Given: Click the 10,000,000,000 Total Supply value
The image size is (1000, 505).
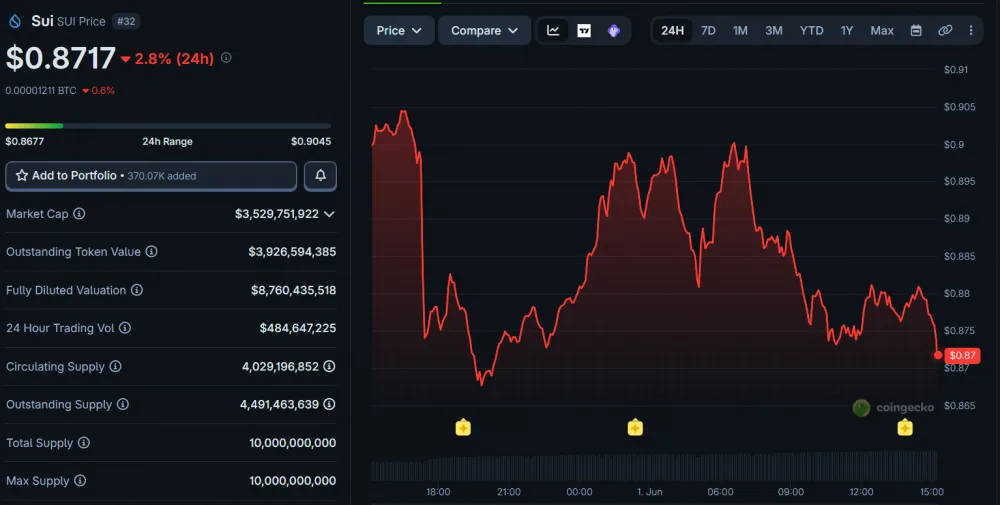Looking at the screenshot, I should pyautogui.click(x=293, y=443).
